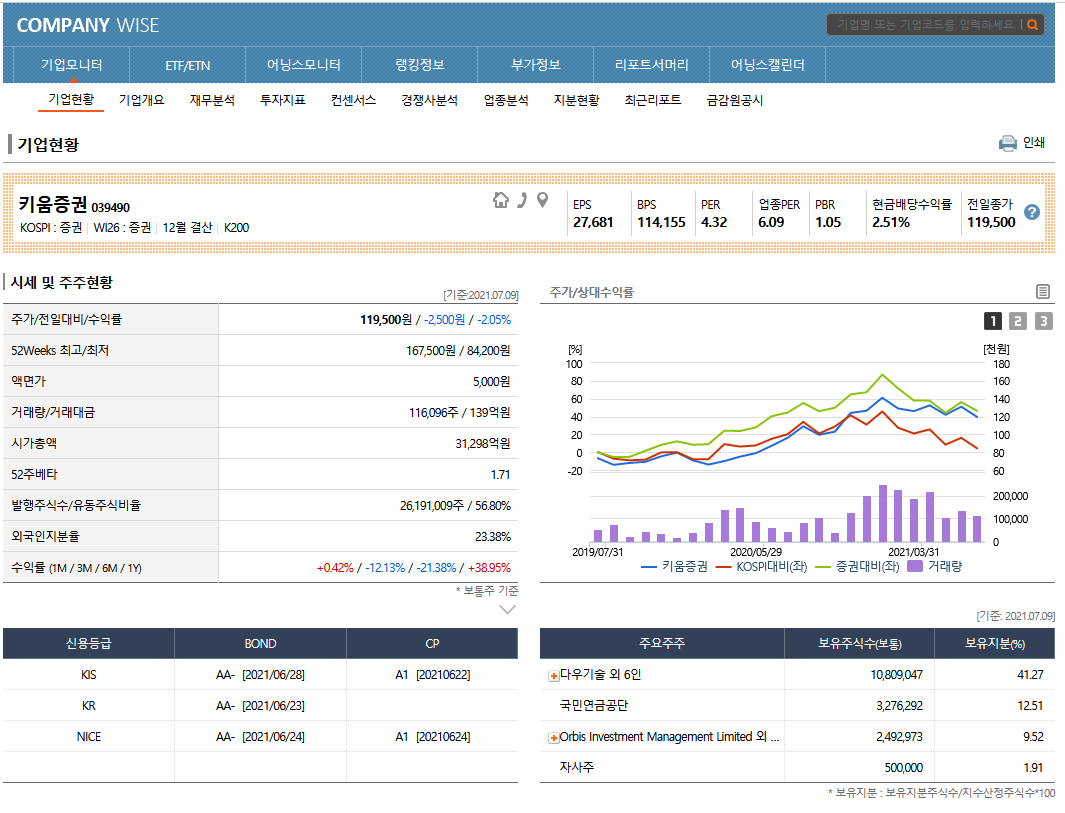Viewport: 1065px width, 813px height.
Task: Open the 어닝스모니터 main tab
Action: point(304,65)
